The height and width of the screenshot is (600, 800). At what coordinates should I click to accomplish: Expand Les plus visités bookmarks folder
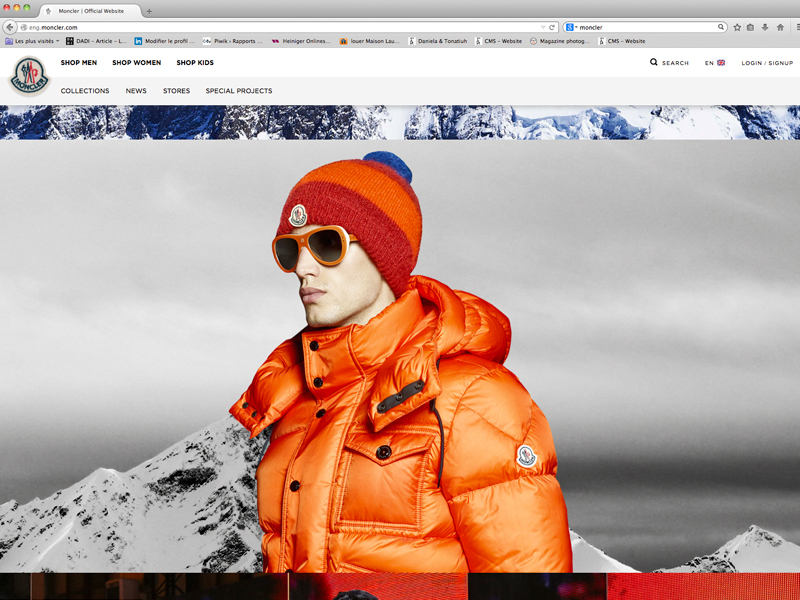[x=32, y=41]
